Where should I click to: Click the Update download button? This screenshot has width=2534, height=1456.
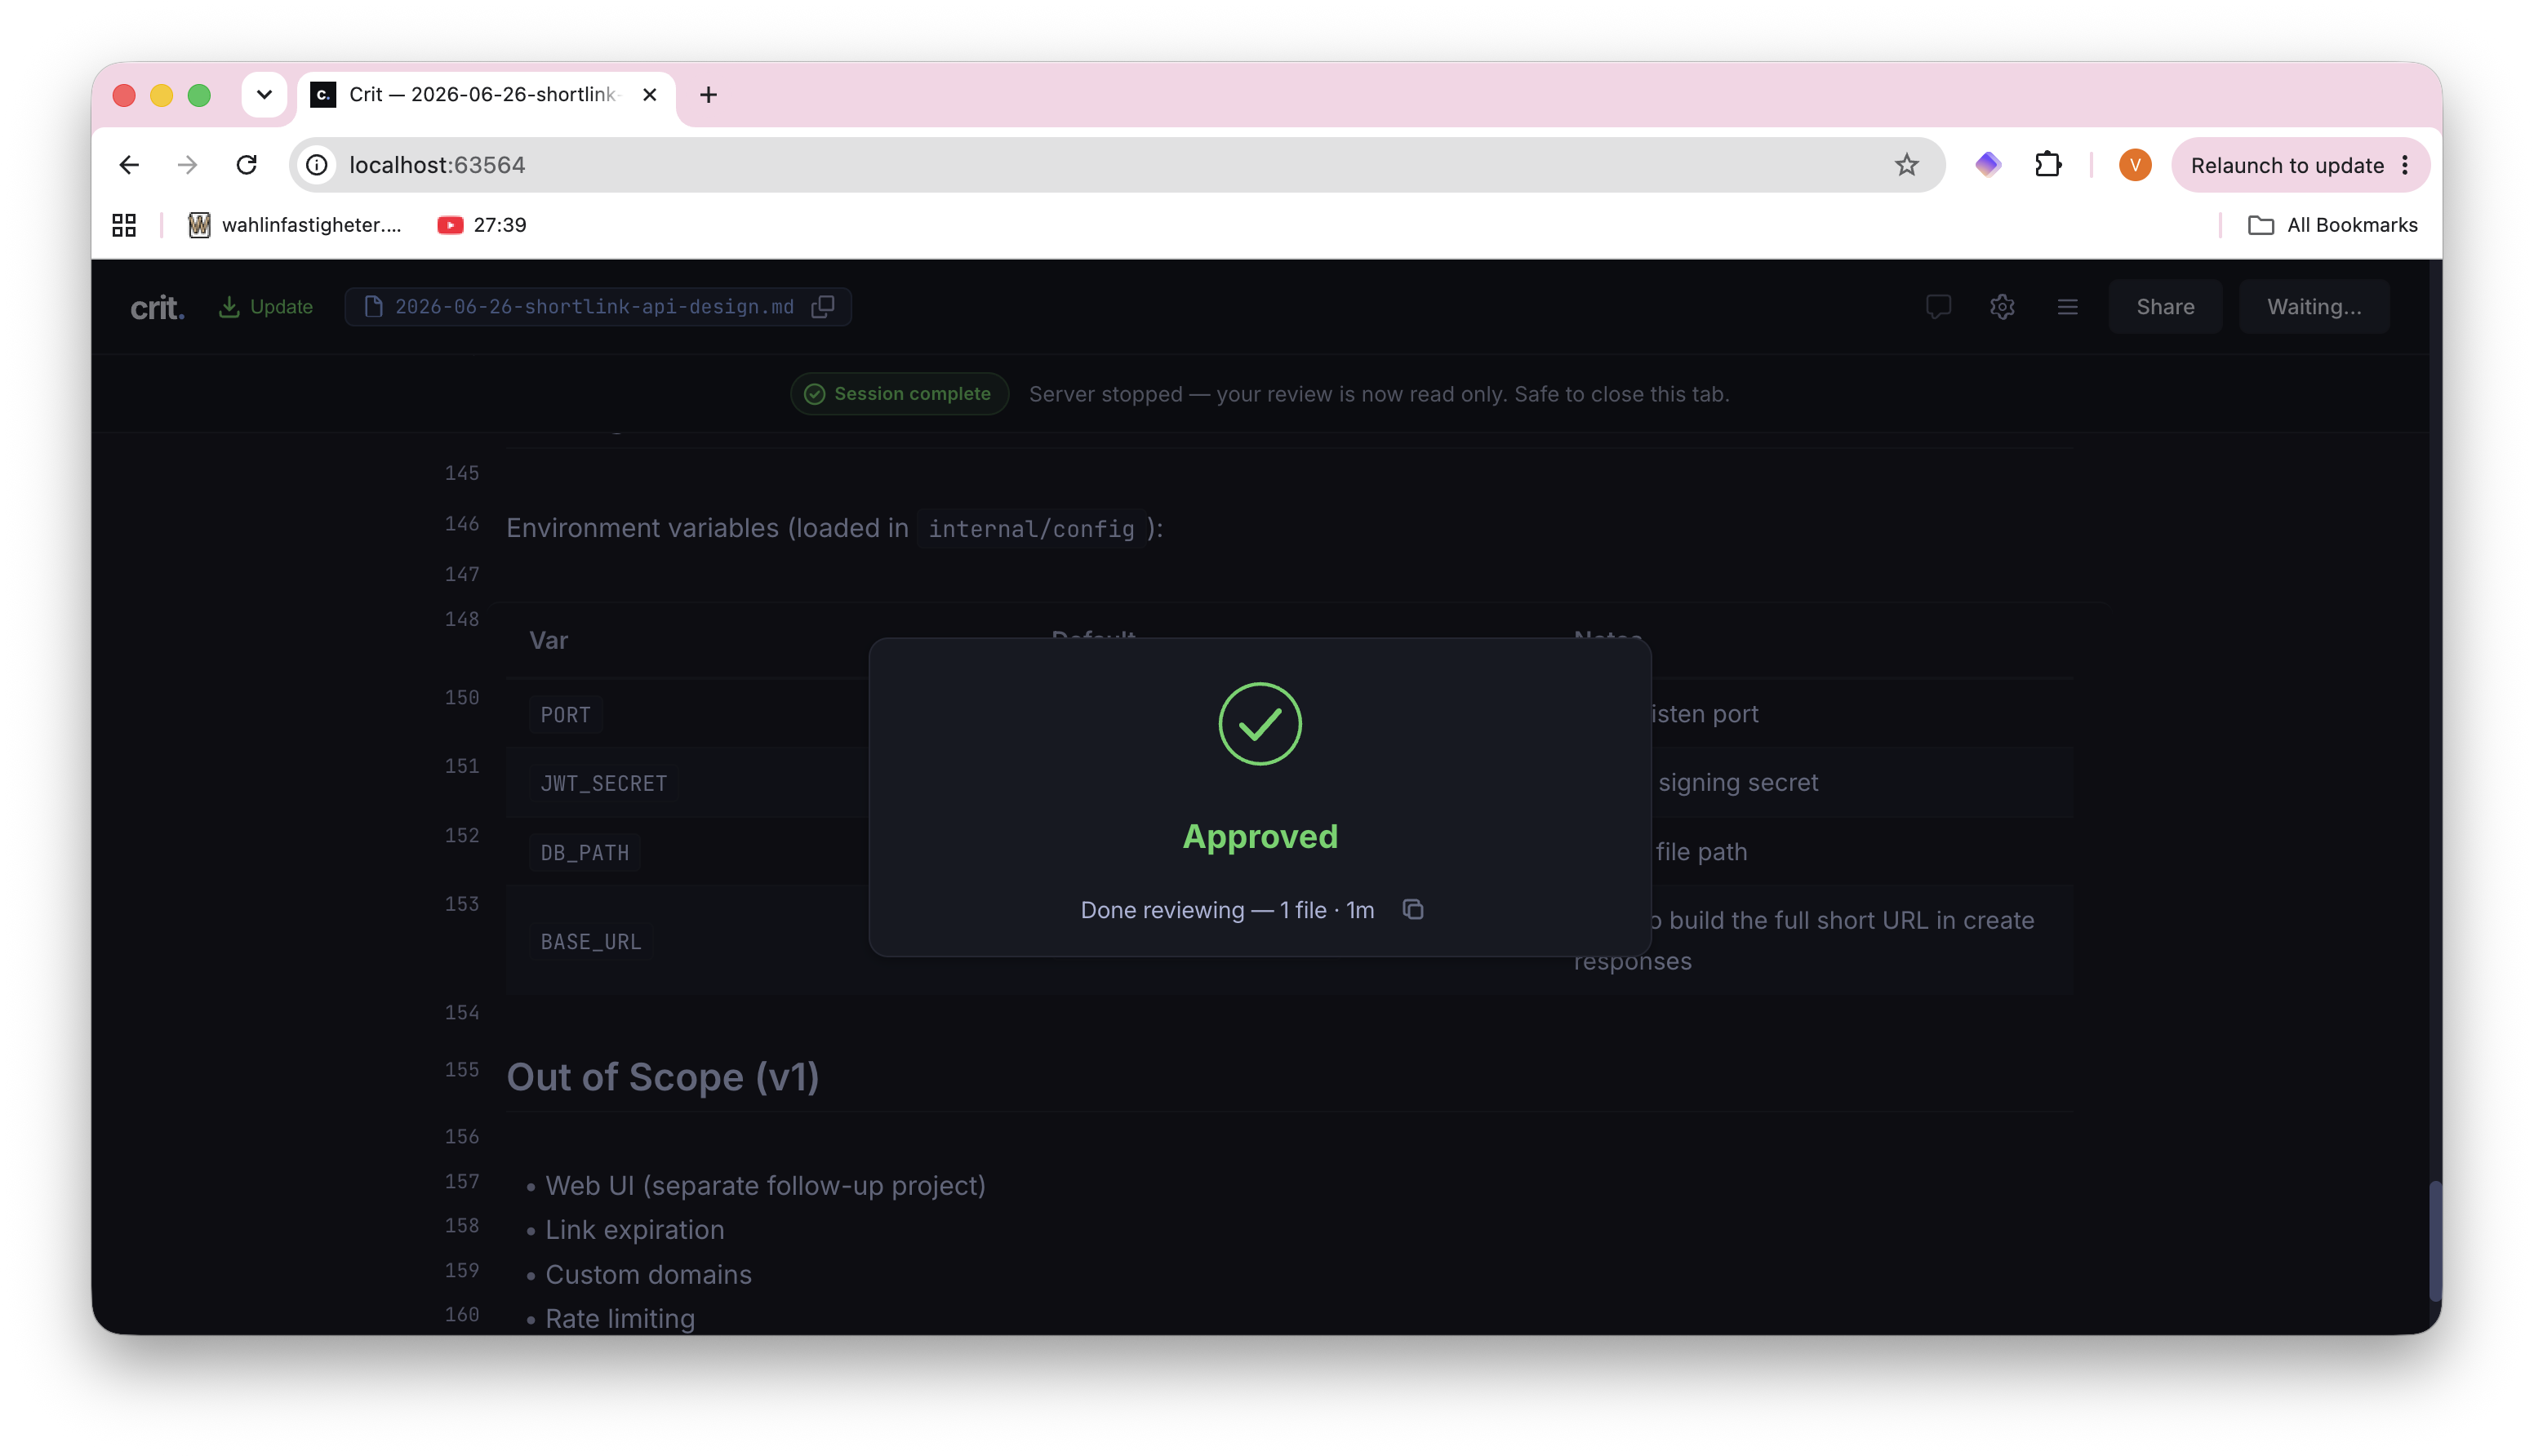(x=266, y=307)
